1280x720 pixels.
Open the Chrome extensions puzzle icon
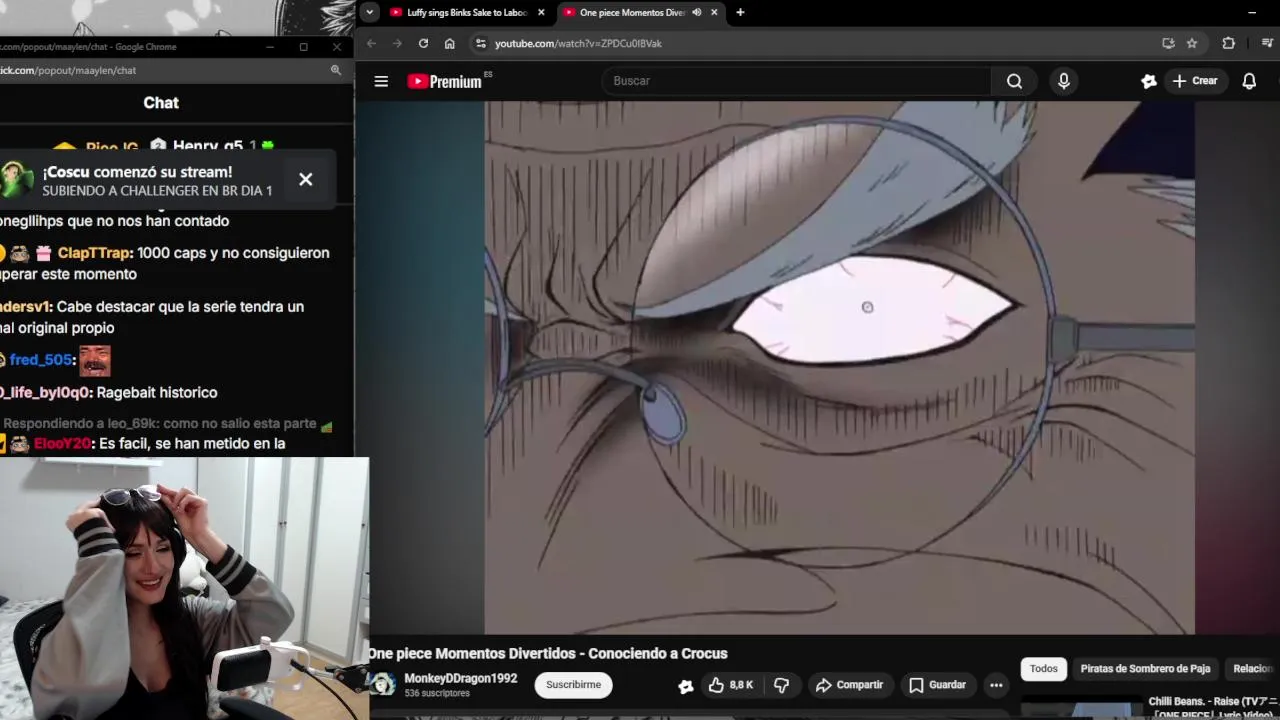coord(1228,43)
